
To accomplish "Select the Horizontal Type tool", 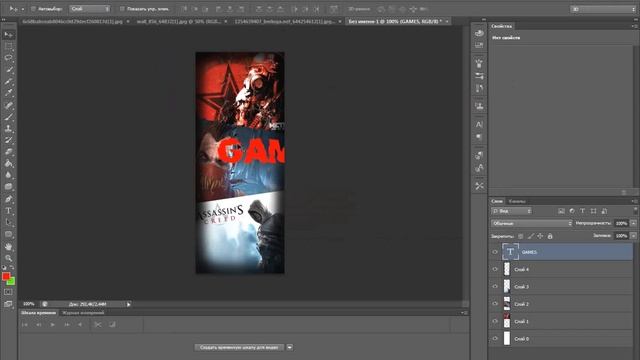I will 9,211.
